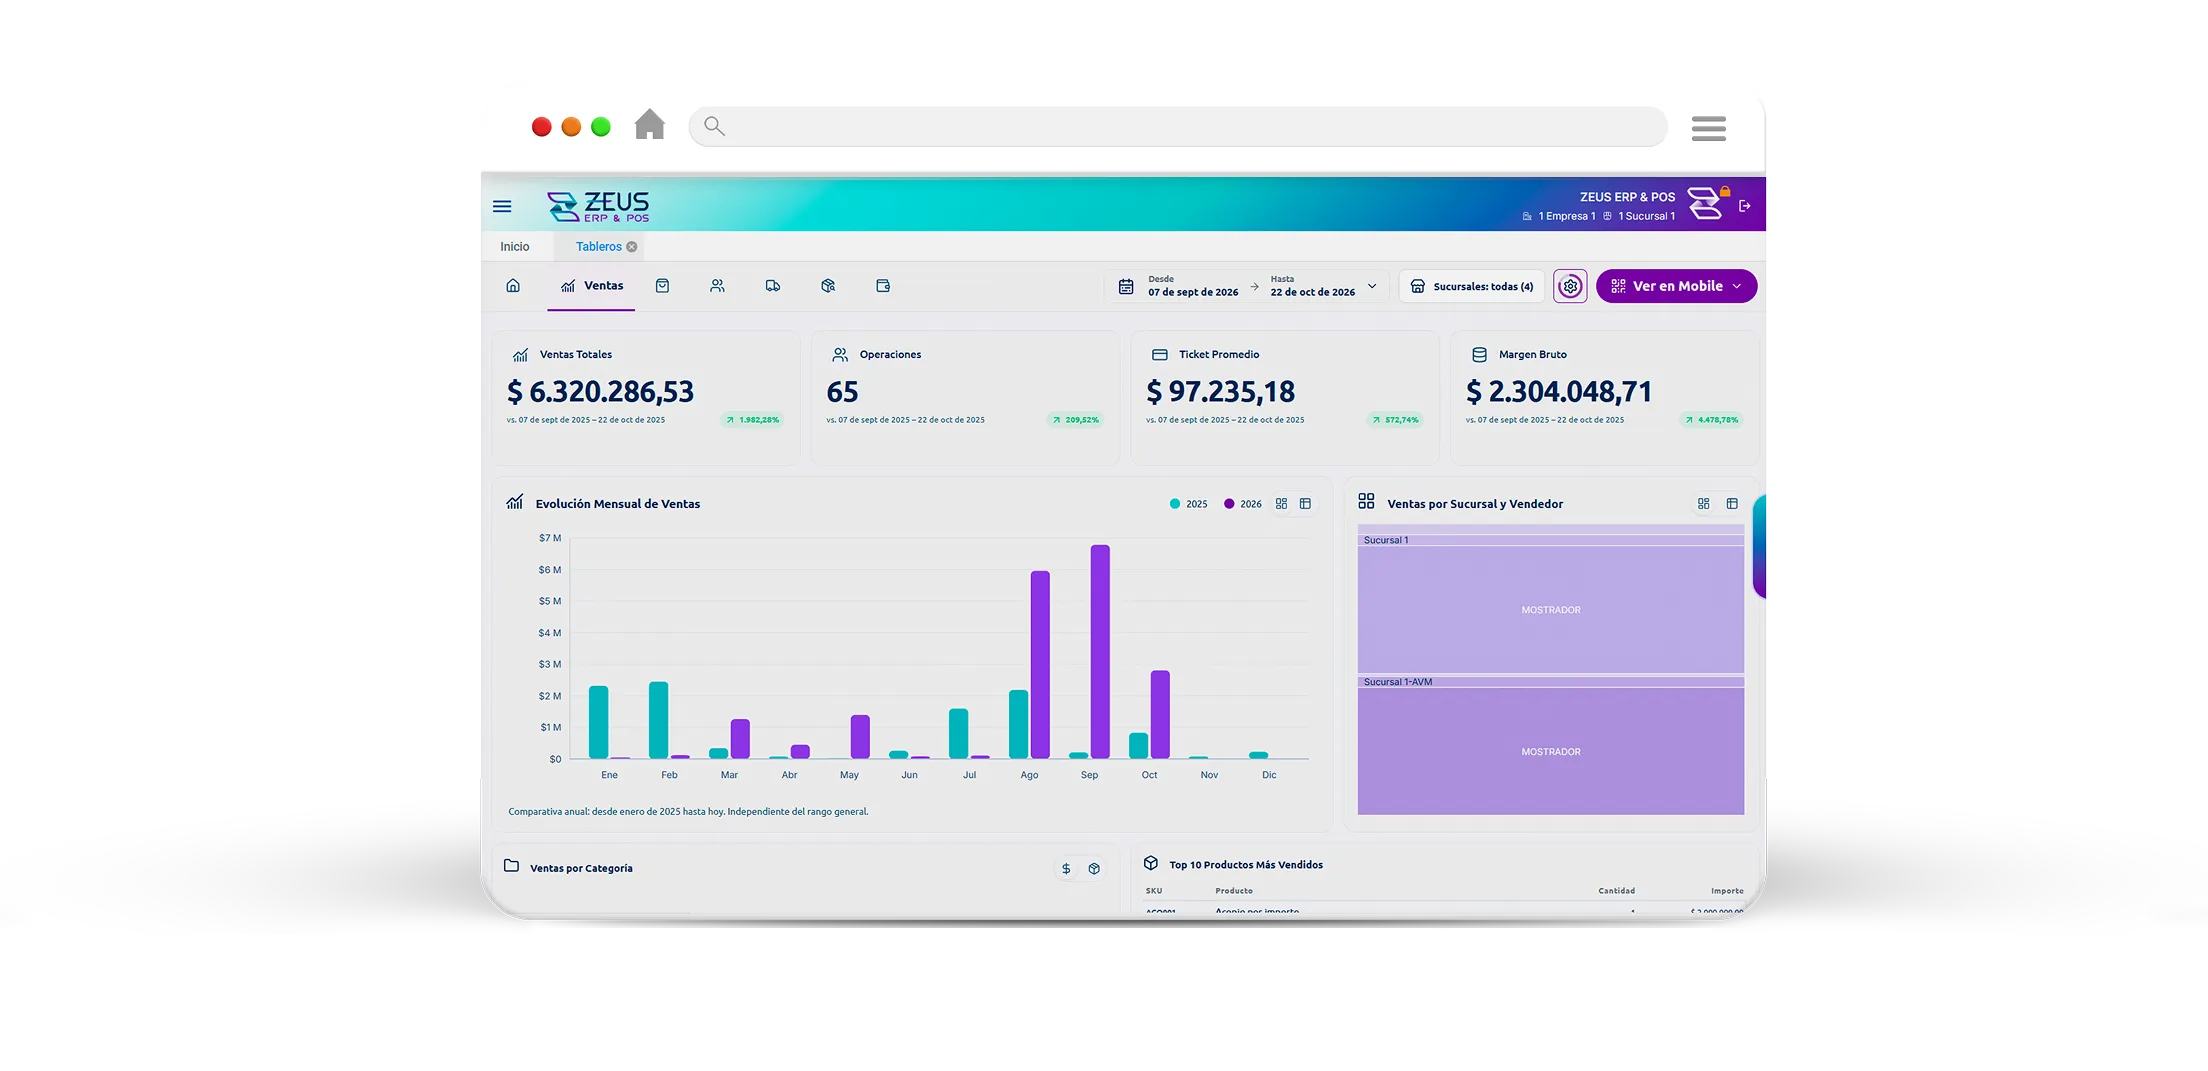Click the teal Feb 2025 bar

[x=658, y=720]
